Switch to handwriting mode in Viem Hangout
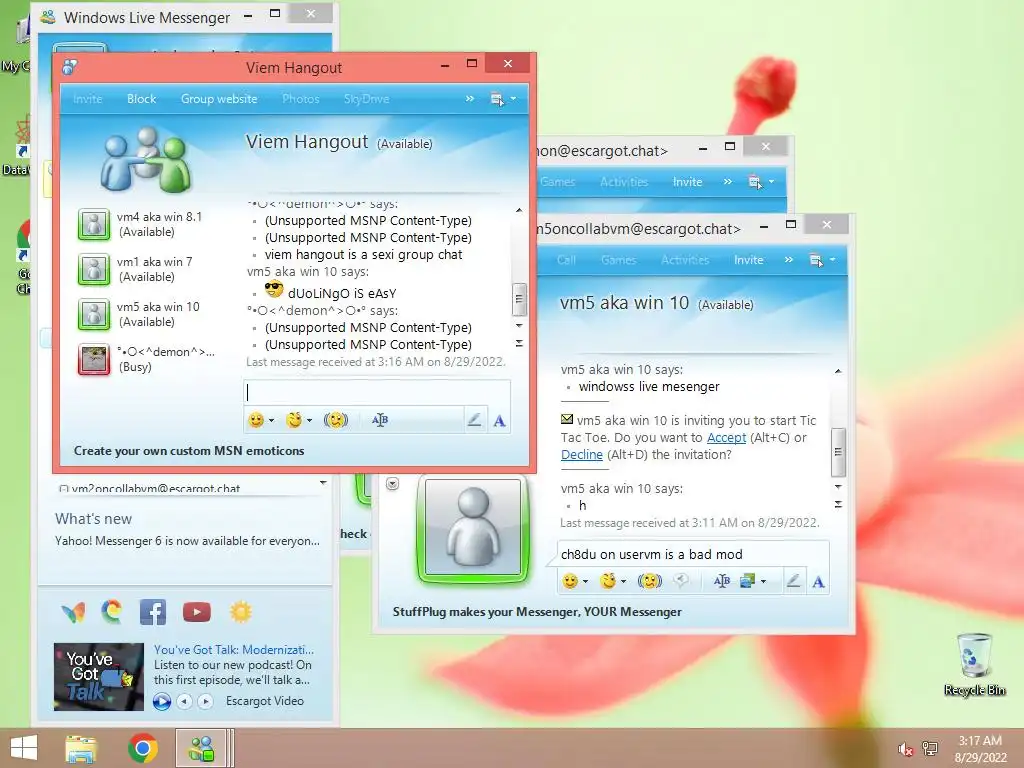This screenshot has width=1024, height=768. click(475, 420)
